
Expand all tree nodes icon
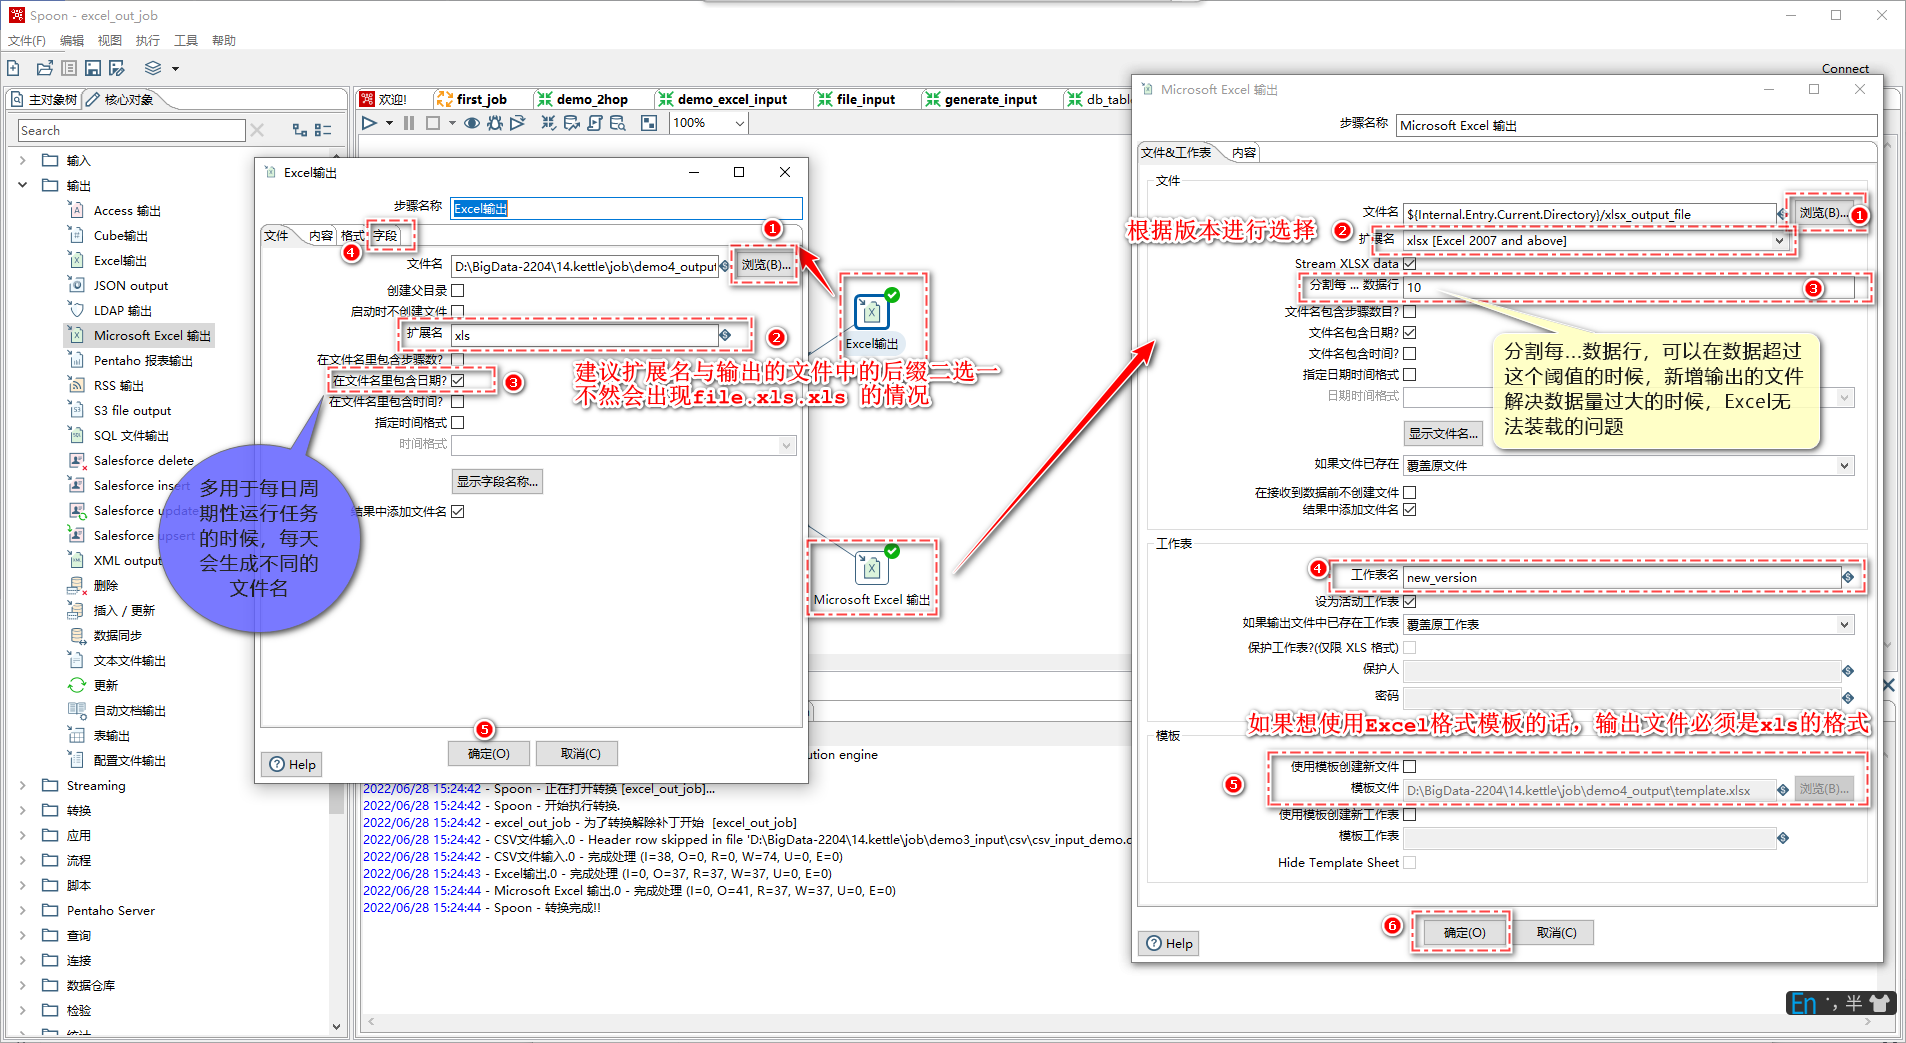[299, 130]
